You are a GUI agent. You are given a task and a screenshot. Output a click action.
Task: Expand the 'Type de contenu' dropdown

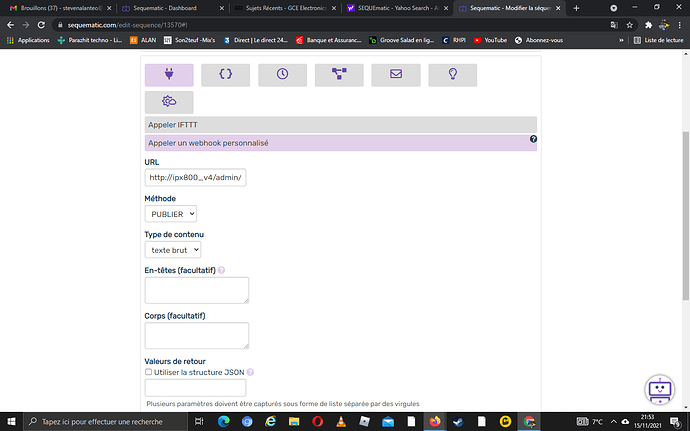[x=173, y=250]
